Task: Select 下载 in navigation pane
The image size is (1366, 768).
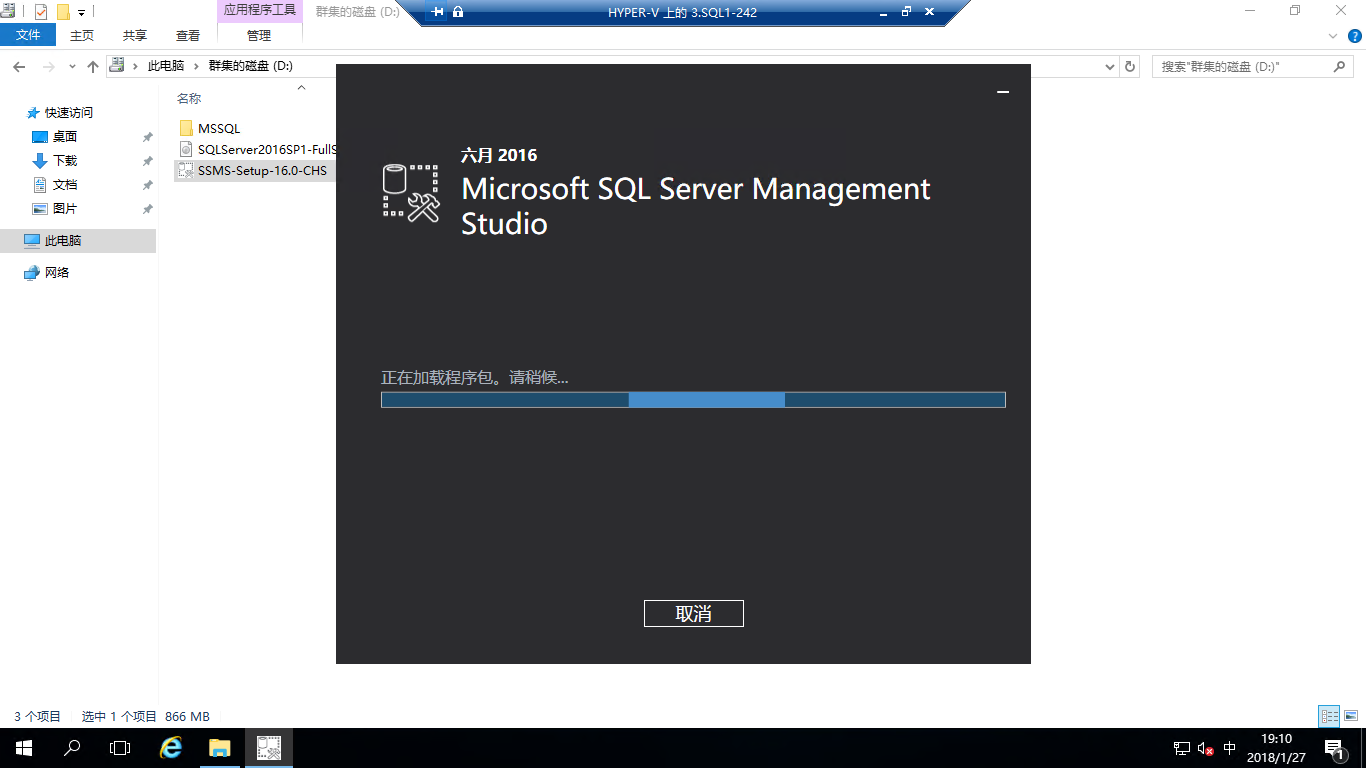Action: (x=65, y=161)
